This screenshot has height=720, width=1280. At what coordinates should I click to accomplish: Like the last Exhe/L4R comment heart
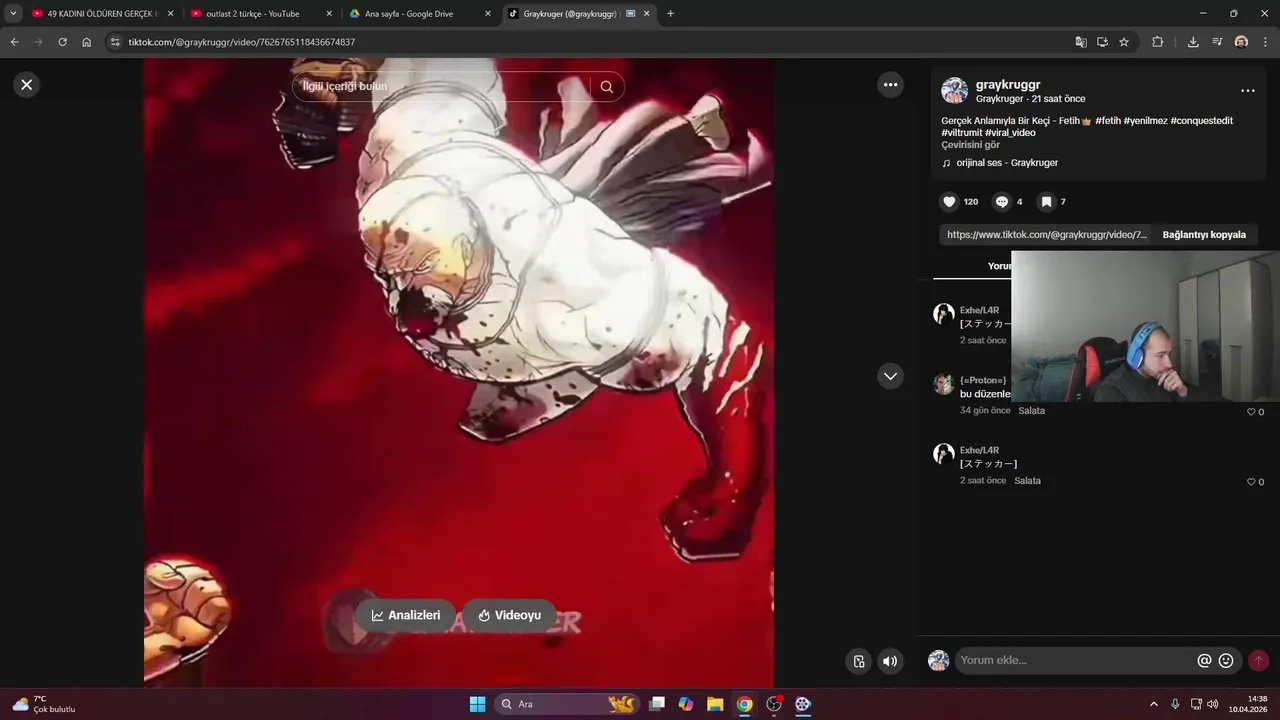tap(1250, 482)
